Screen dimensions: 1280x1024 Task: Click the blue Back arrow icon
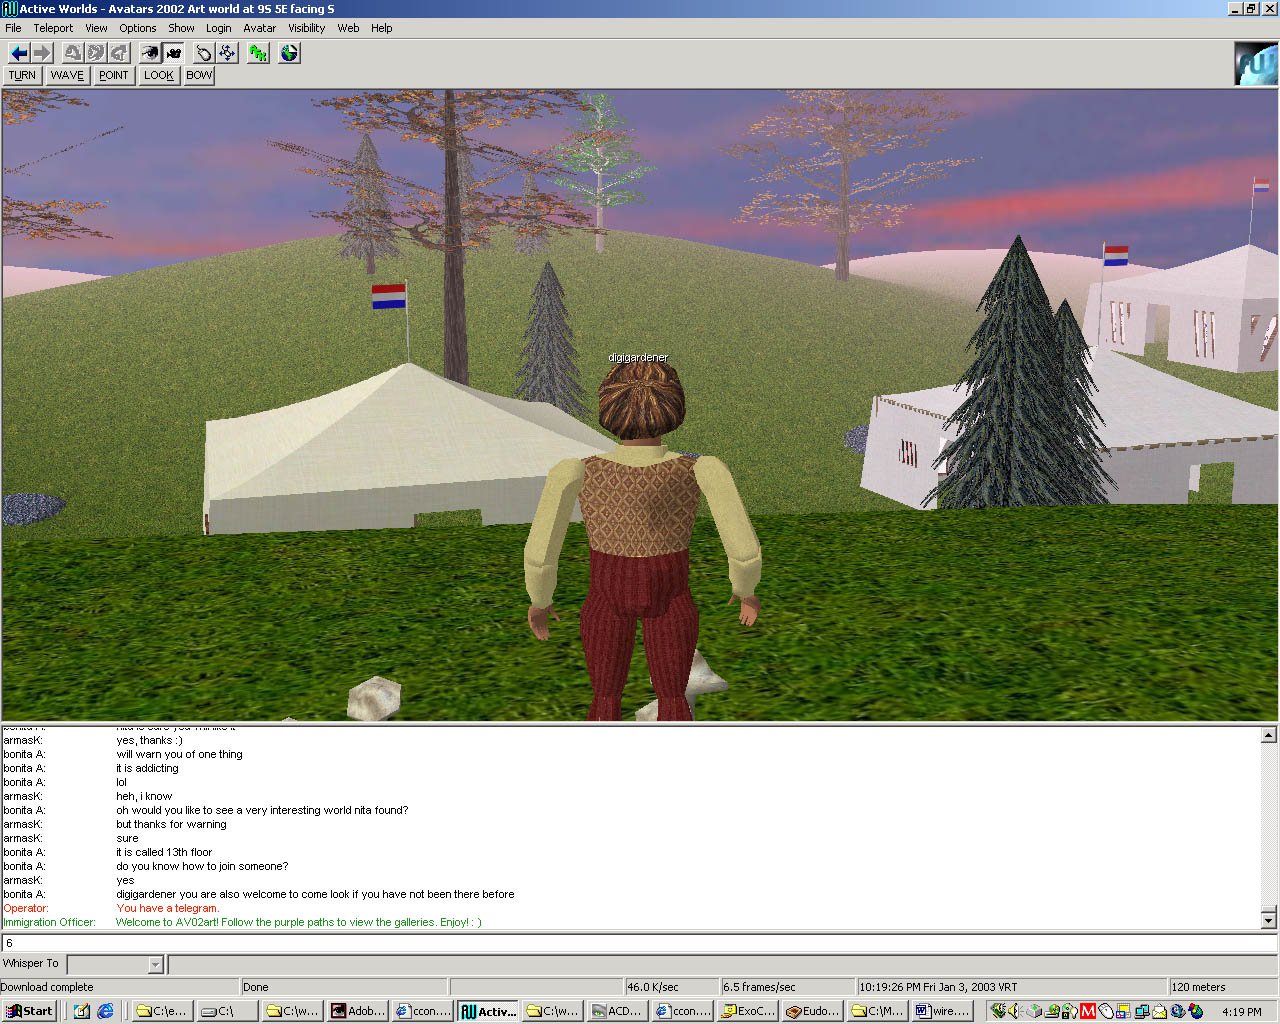(x=19, y=53)
